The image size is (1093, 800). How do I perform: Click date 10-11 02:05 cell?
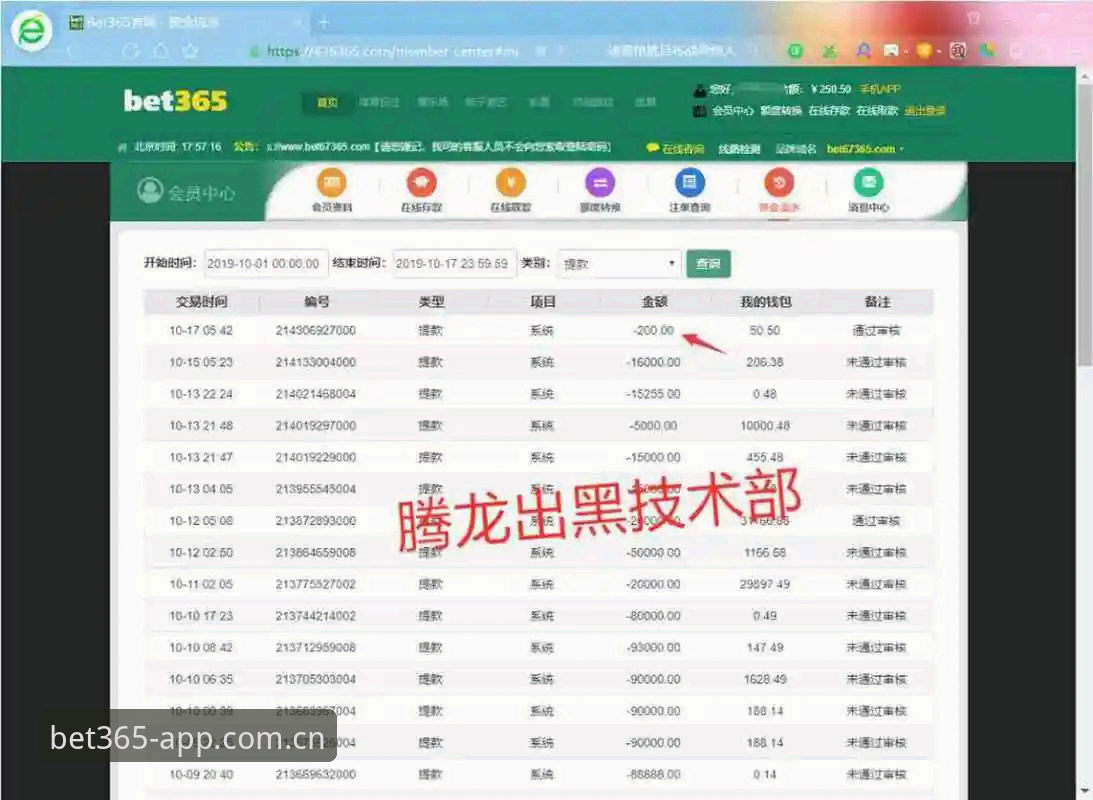coord(201,584)
